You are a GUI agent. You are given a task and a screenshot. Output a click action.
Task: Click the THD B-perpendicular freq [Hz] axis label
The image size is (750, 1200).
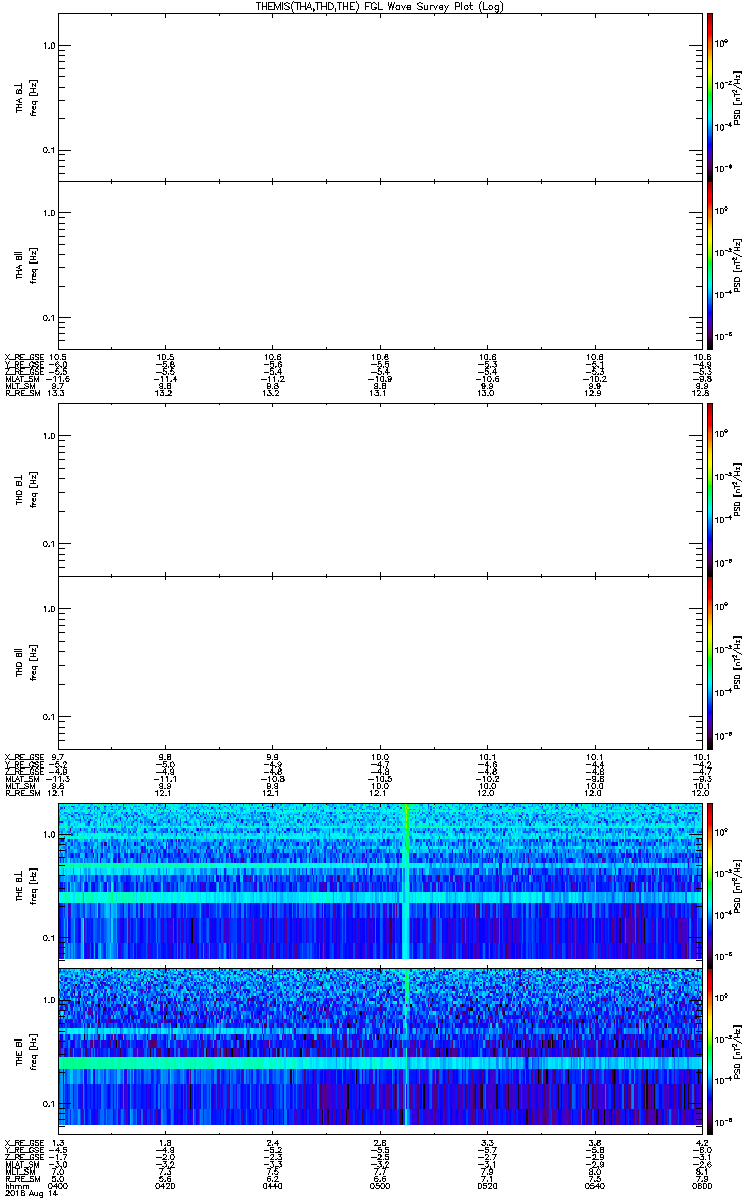coord(33,490)
